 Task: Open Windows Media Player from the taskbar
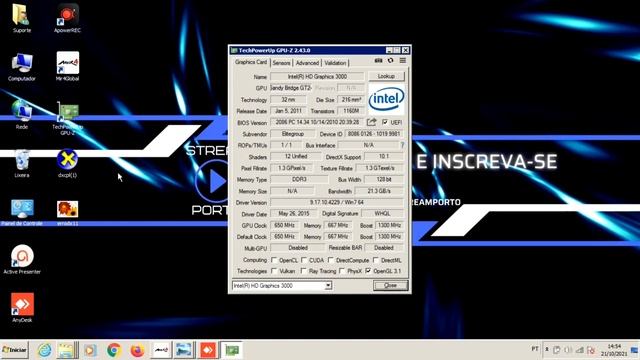90,350
